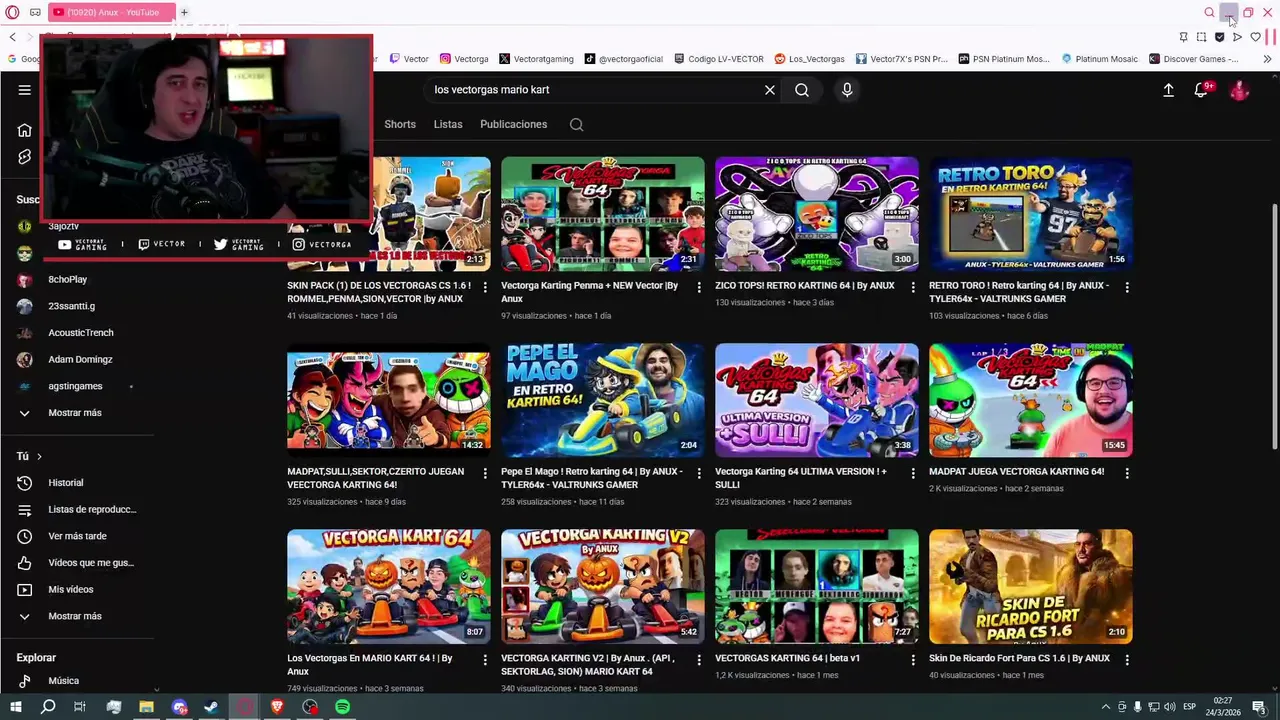Open options for Skin De Ricardo Fort video
This screenshot has width=1280, height=720.
click(x=1127, y=660)
